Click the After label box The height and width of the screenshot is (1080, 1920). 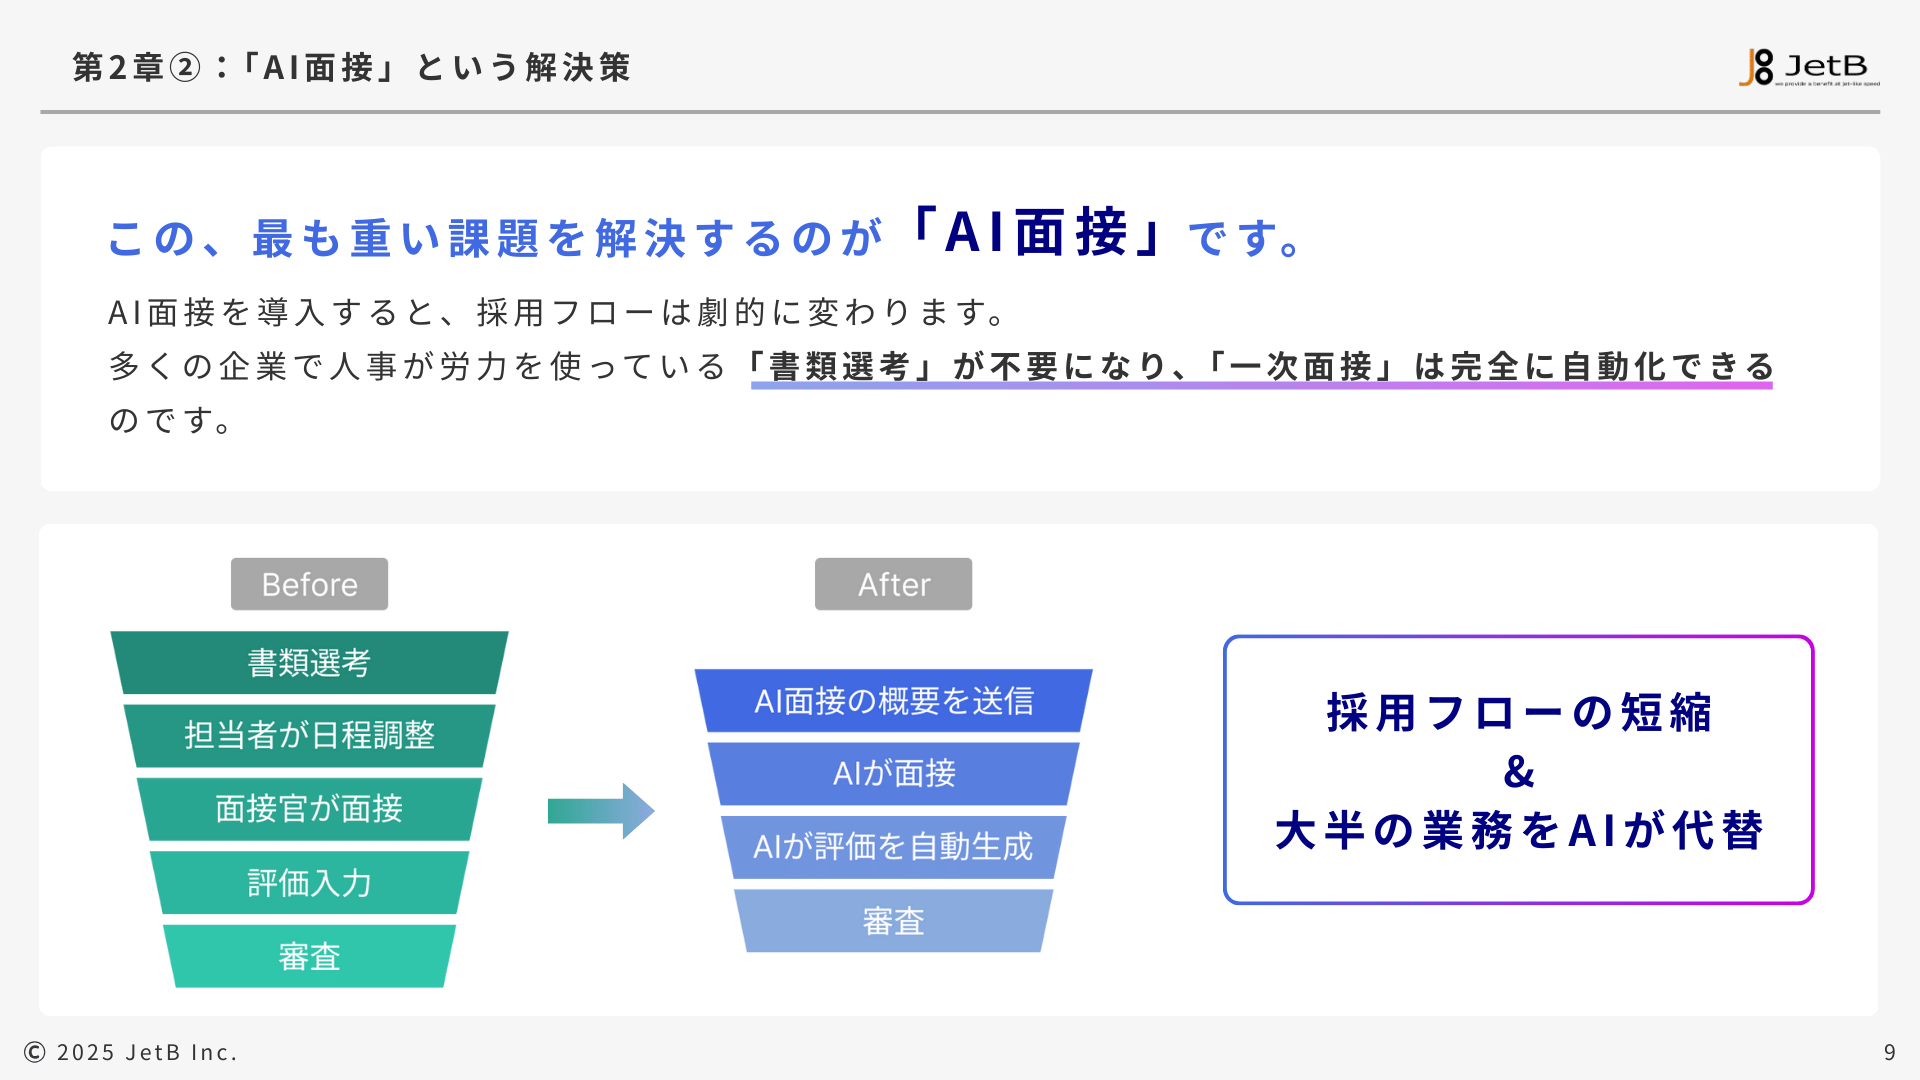click(x=893, y=584)
